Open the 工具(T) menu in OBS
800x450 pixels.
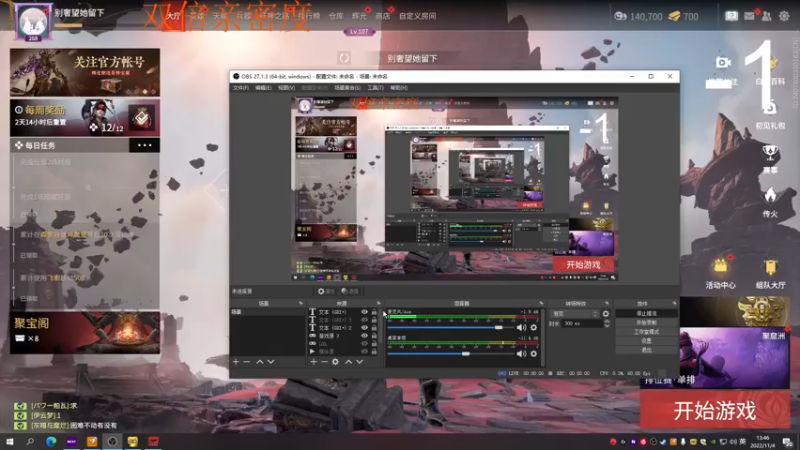click(376, 88)
